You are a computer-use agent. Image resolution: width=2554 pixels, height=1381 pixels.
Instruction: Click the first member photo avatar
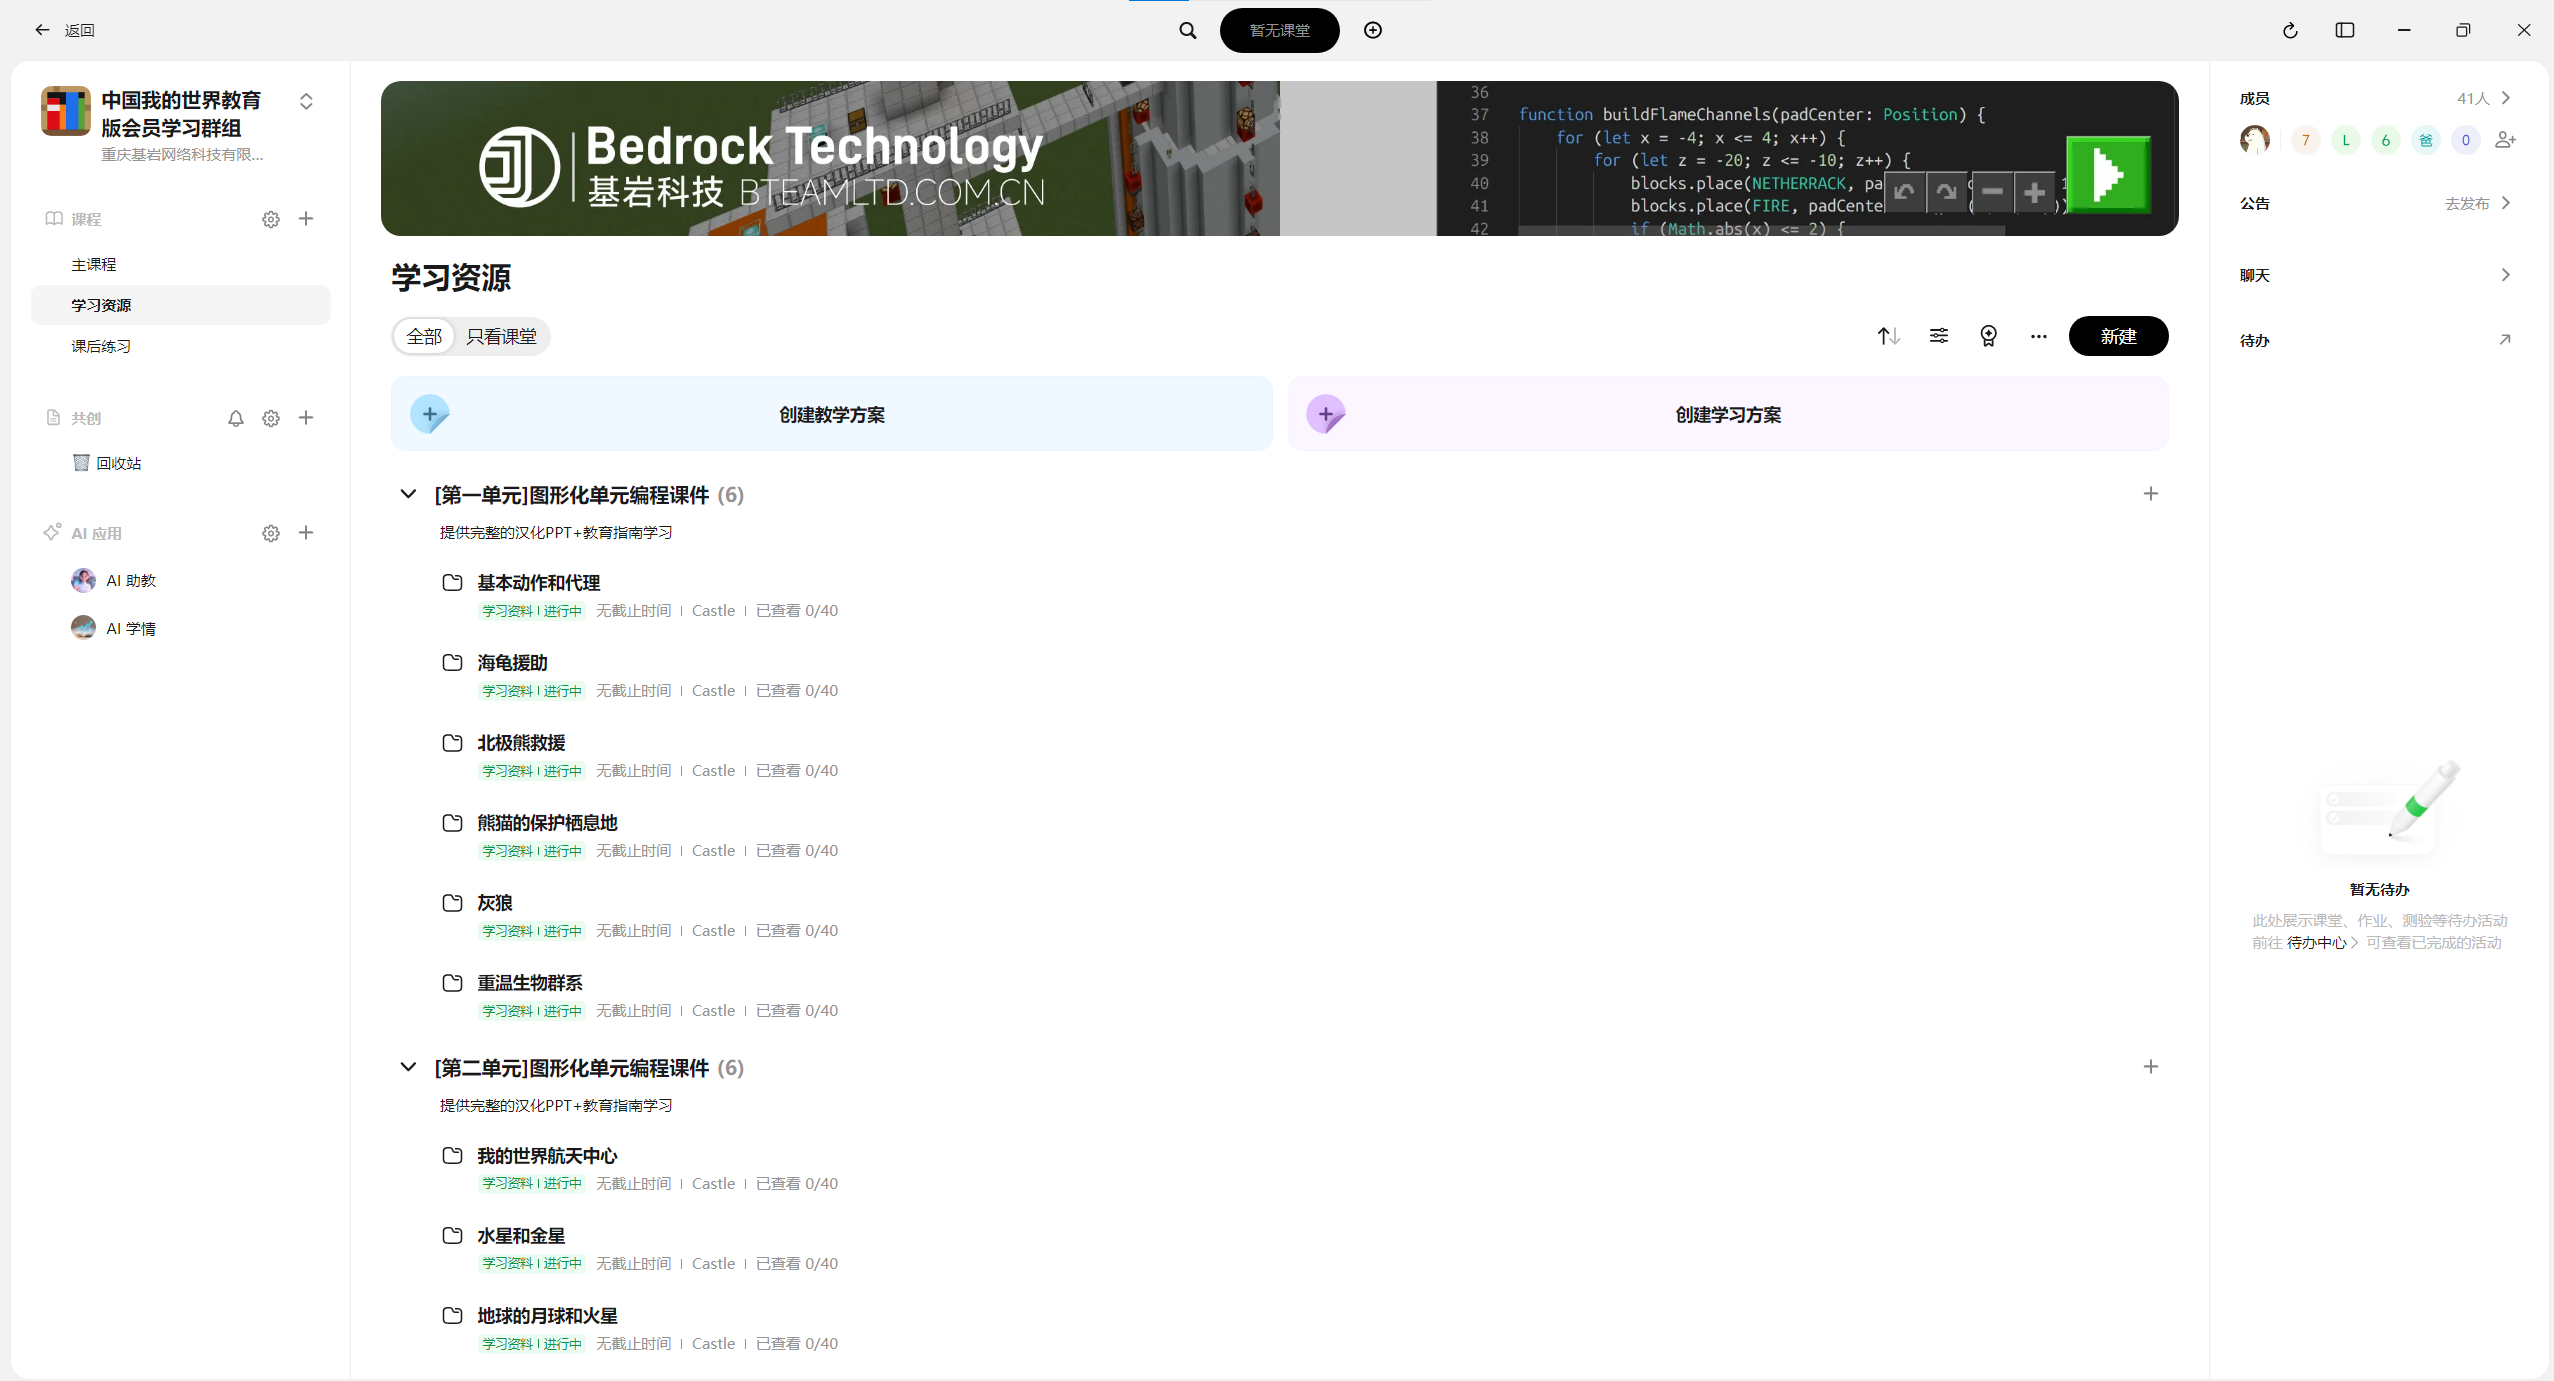click(x=2255, y=140)
